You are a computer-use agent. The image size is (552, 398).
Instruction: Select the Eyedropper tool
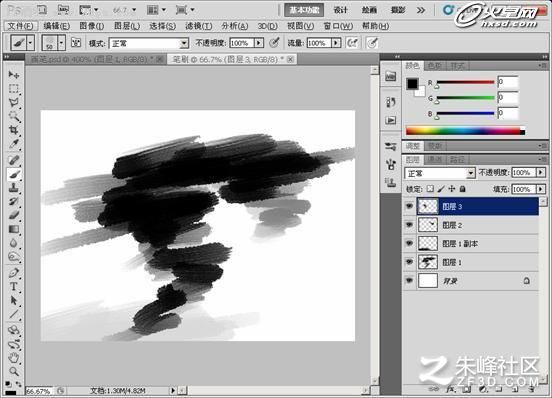pos(14,144)
